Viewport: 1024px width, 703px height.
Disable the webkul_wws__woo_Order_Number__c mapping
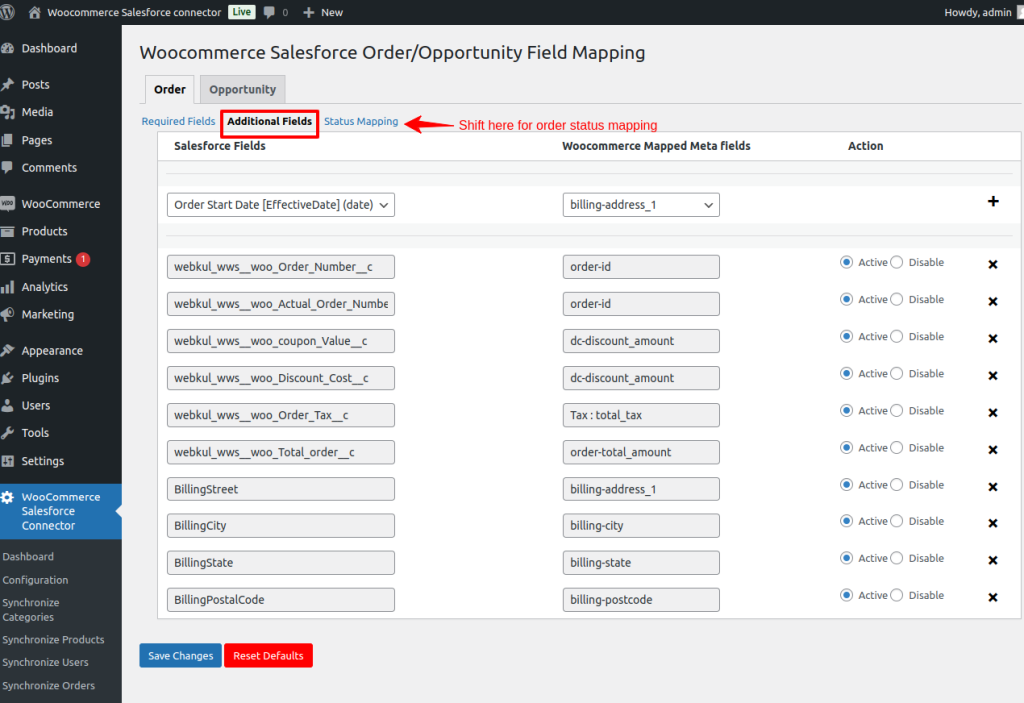(897, 263)
